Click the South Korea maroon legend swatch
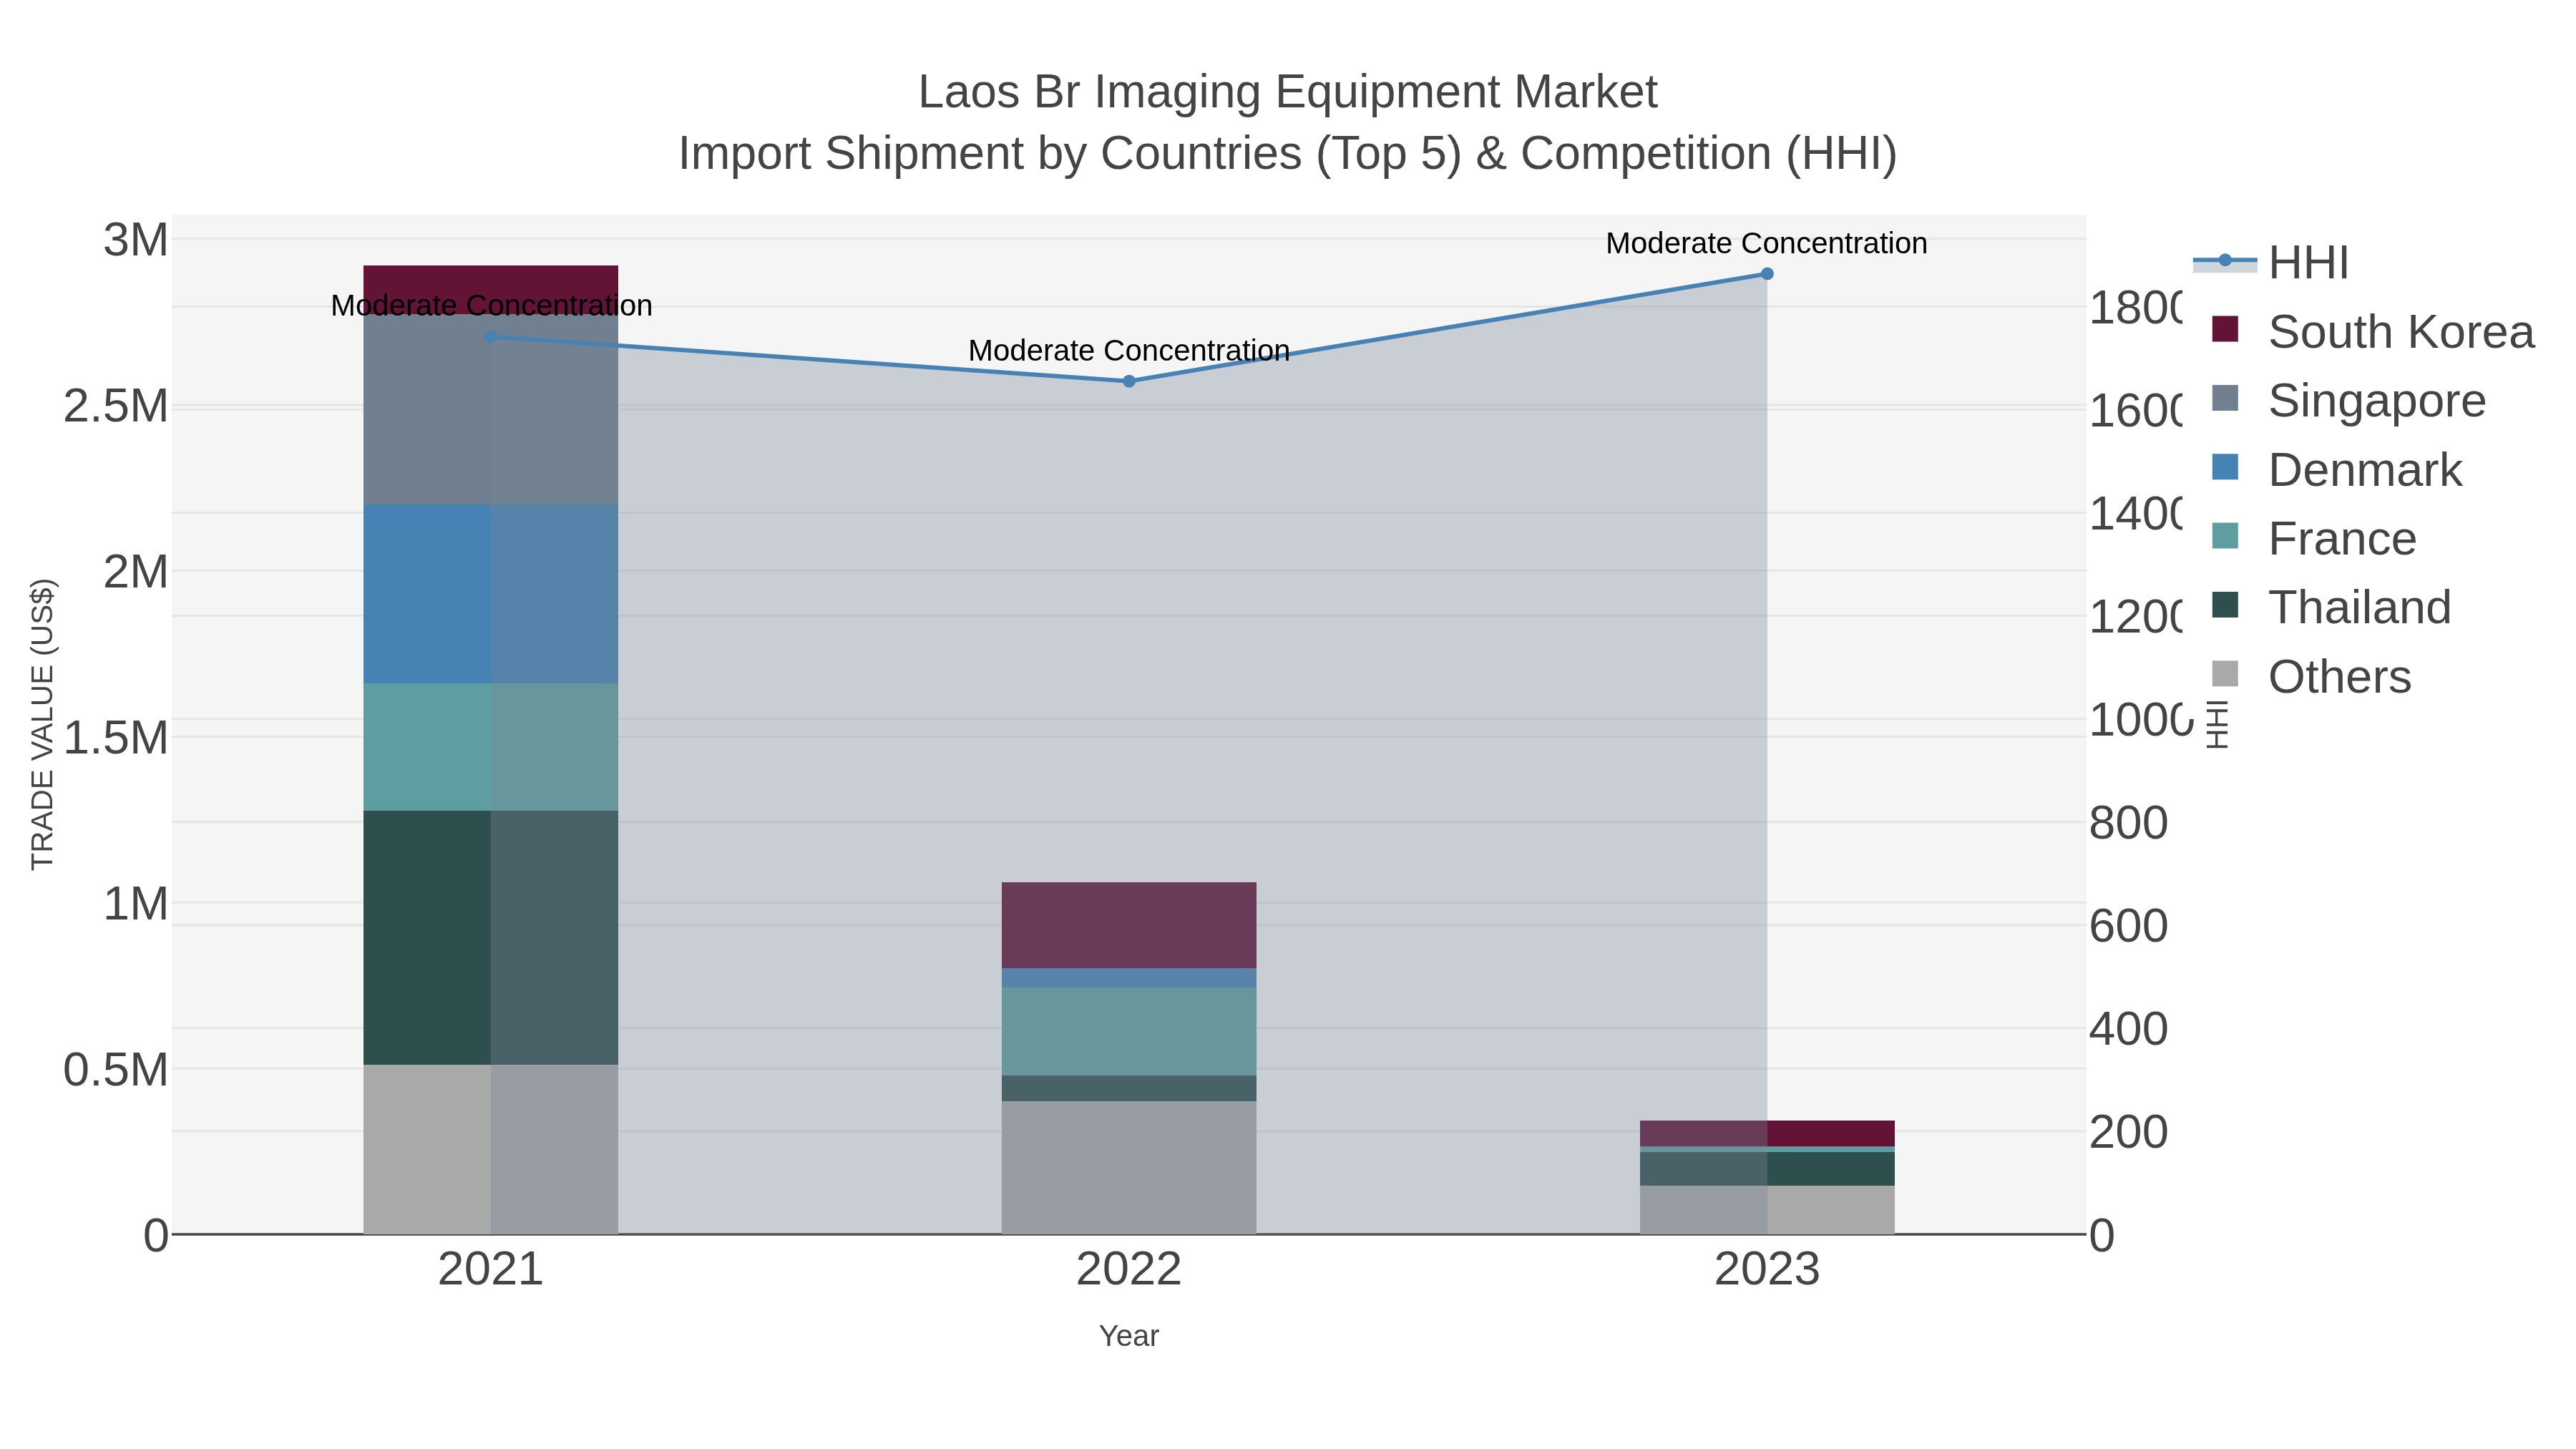This screenshot has width=2576, height=1449. coord(2225,328)
